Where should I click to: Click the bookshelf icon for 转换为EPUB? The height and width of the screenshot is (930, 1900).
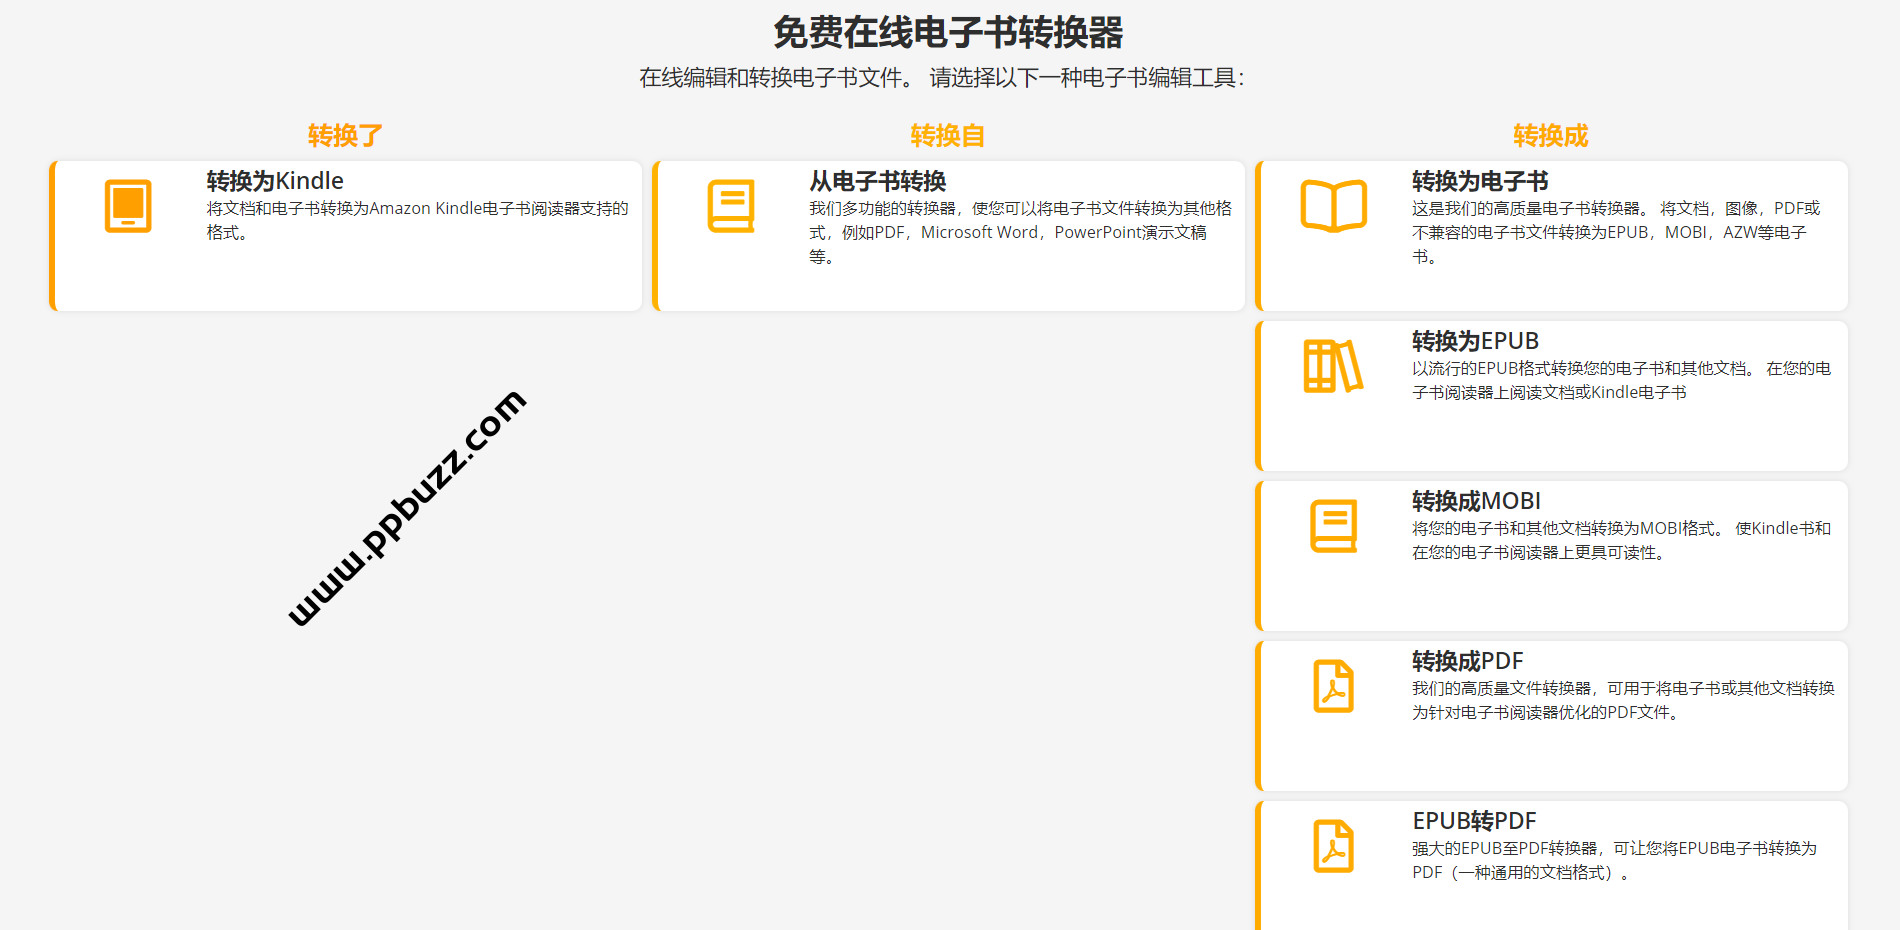(x=1333, y=366)
